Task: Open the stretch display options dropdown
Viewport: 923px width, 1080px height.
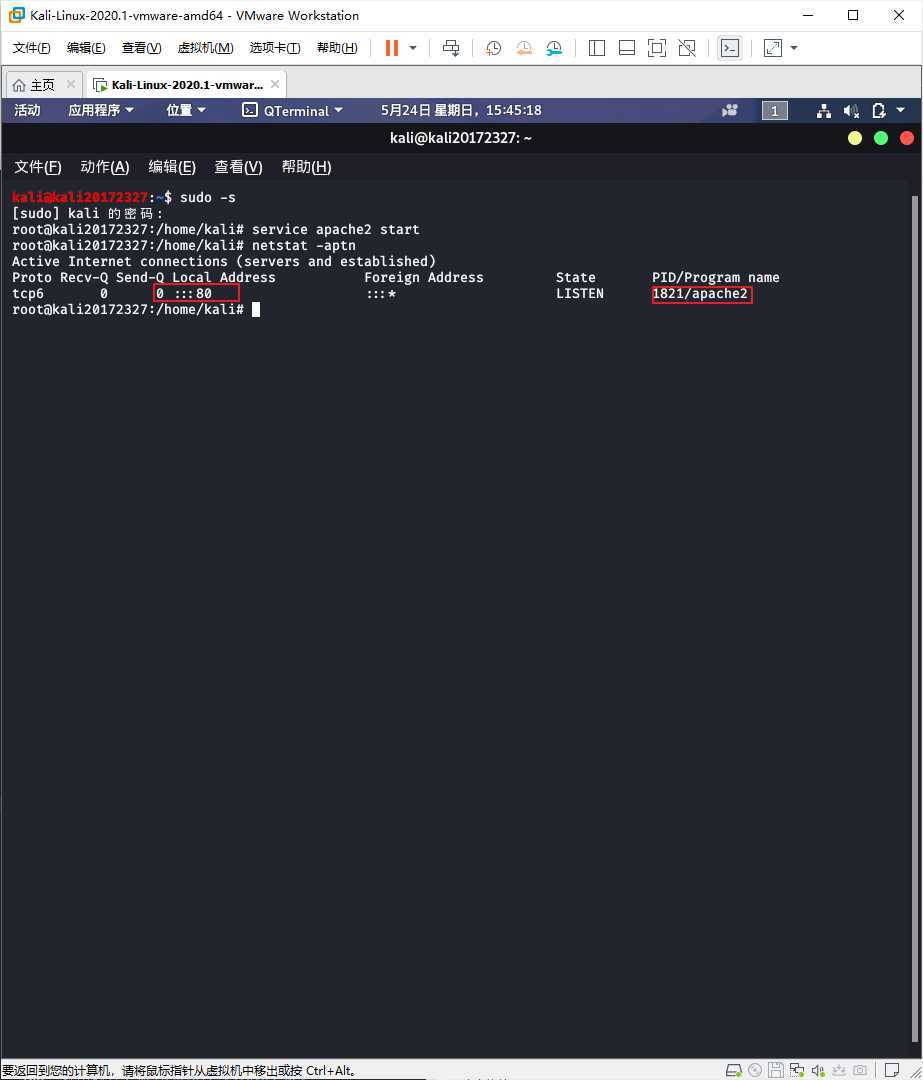Action: tap(794, 48)
